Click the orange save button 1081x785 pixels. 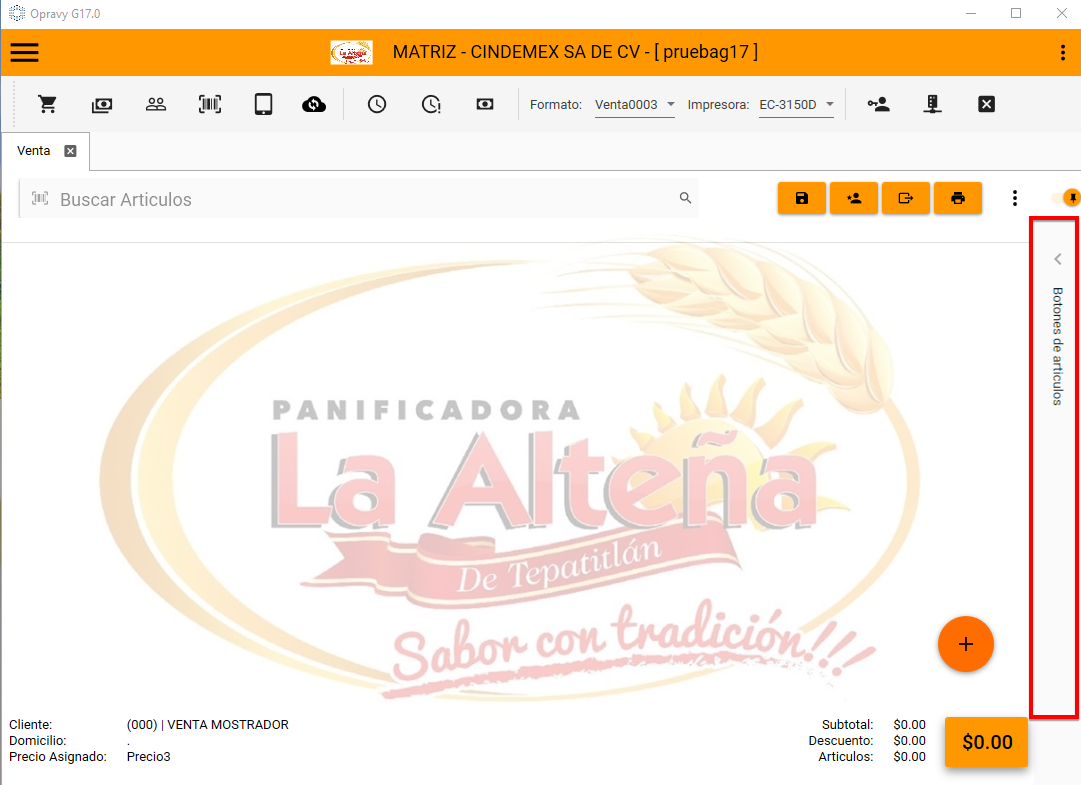coord(802,198)
